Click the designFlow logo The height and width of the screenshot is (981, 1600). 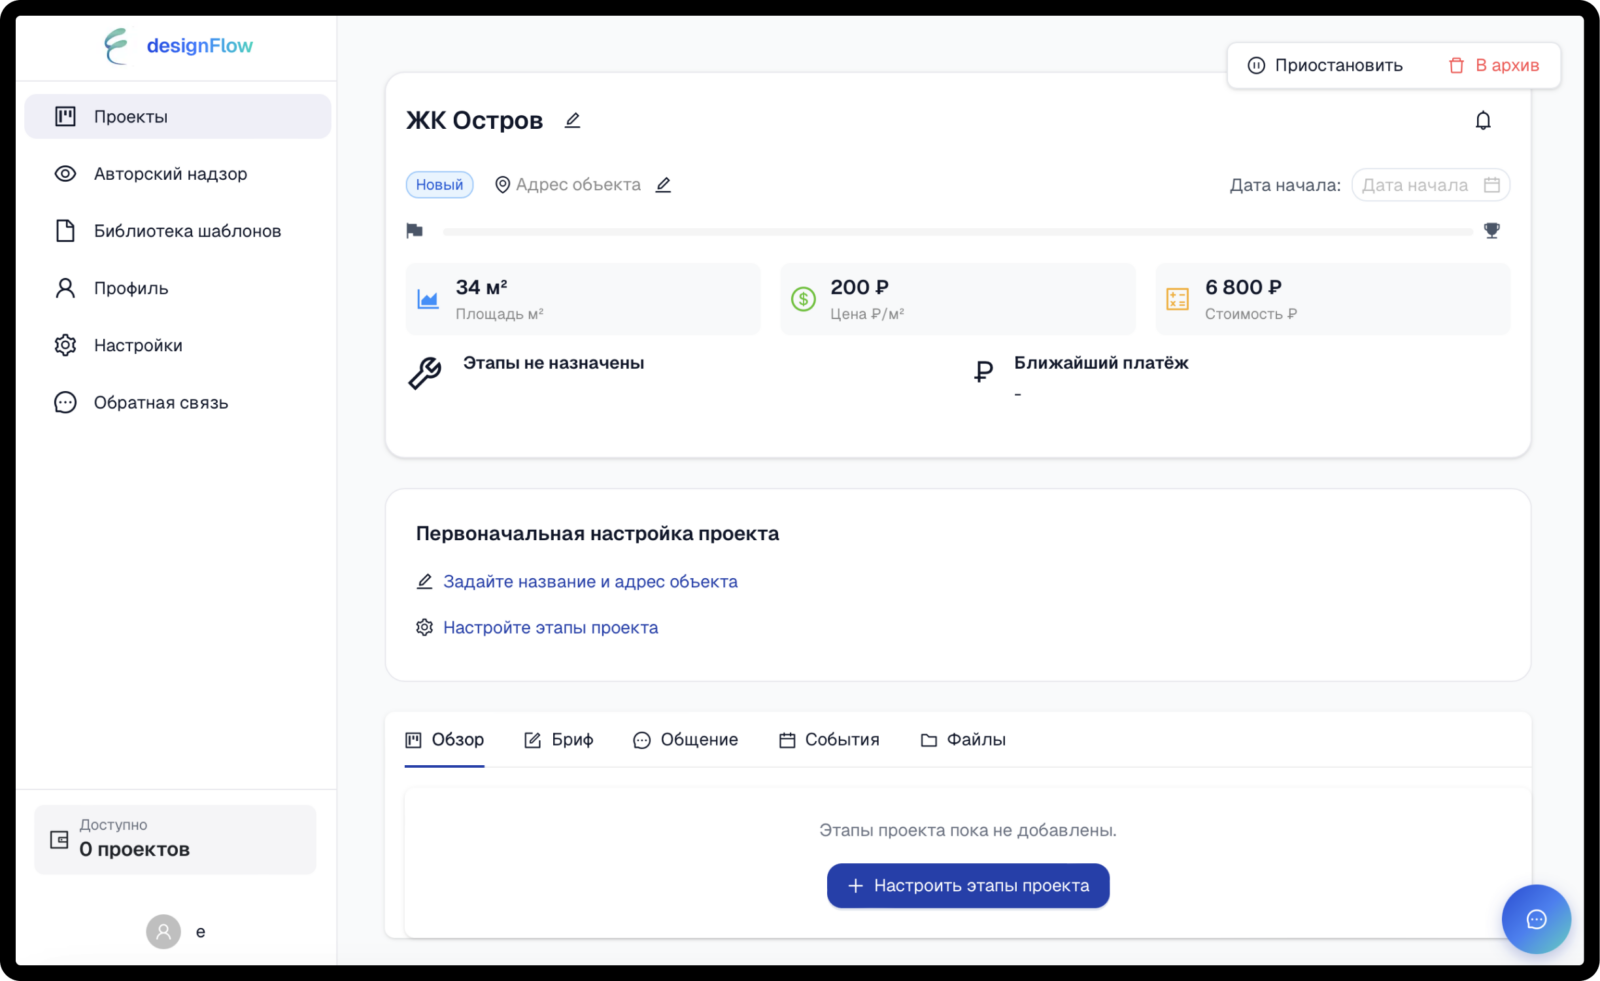(x=178, y=46)
